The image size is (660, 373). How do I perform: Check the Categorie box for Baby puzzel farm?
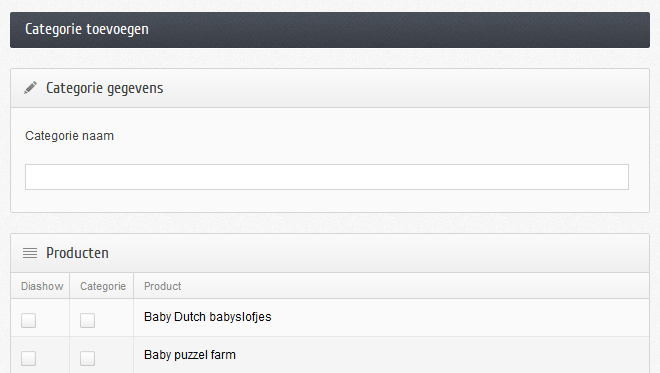[88, 358]
